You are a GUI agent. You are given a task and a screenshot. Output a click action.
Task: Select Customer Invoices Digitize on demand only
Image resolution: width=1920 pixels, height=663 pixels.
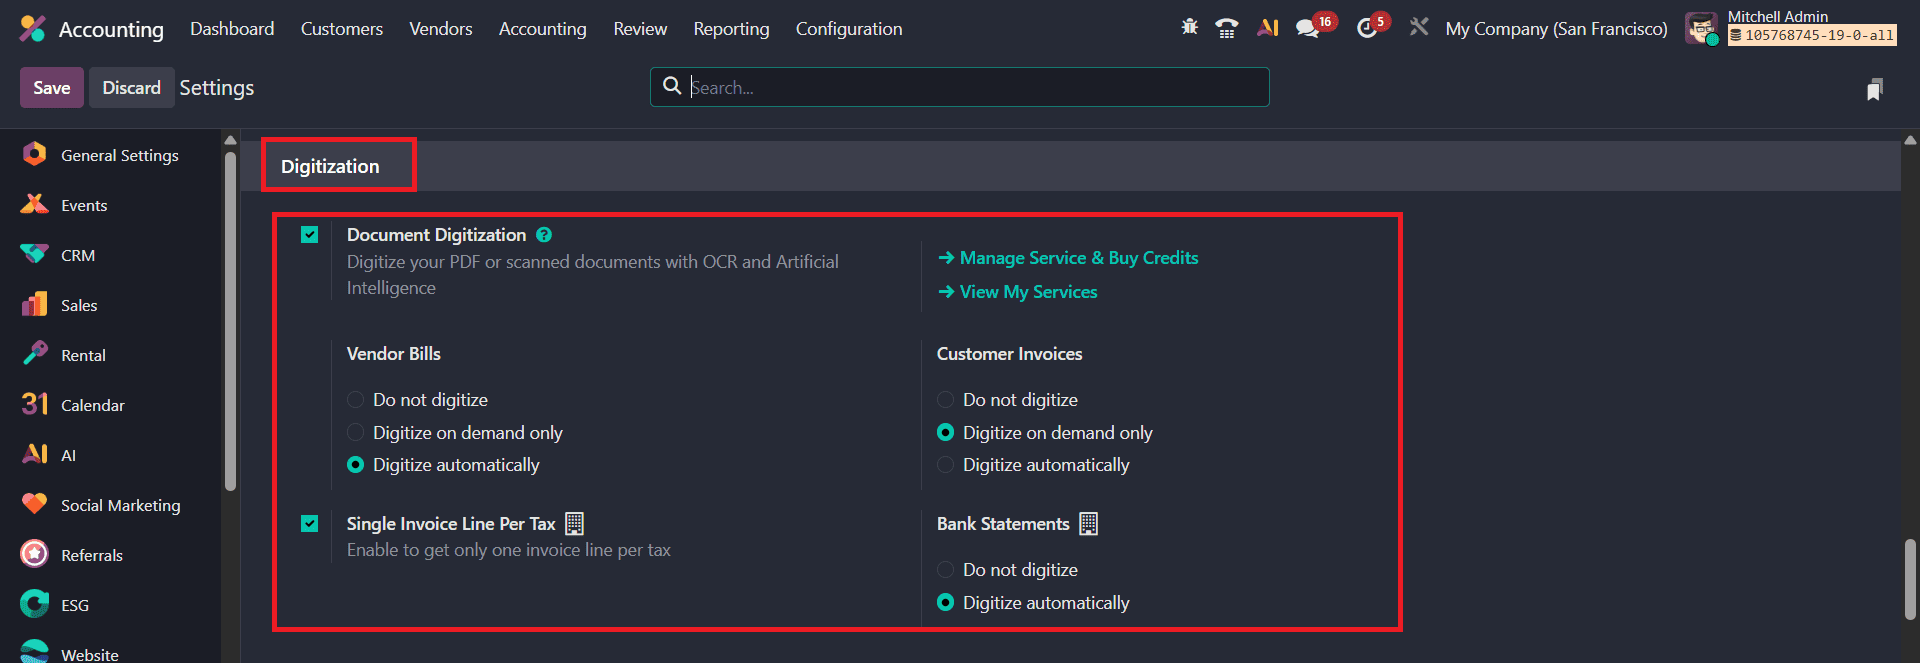coord(945,433)
